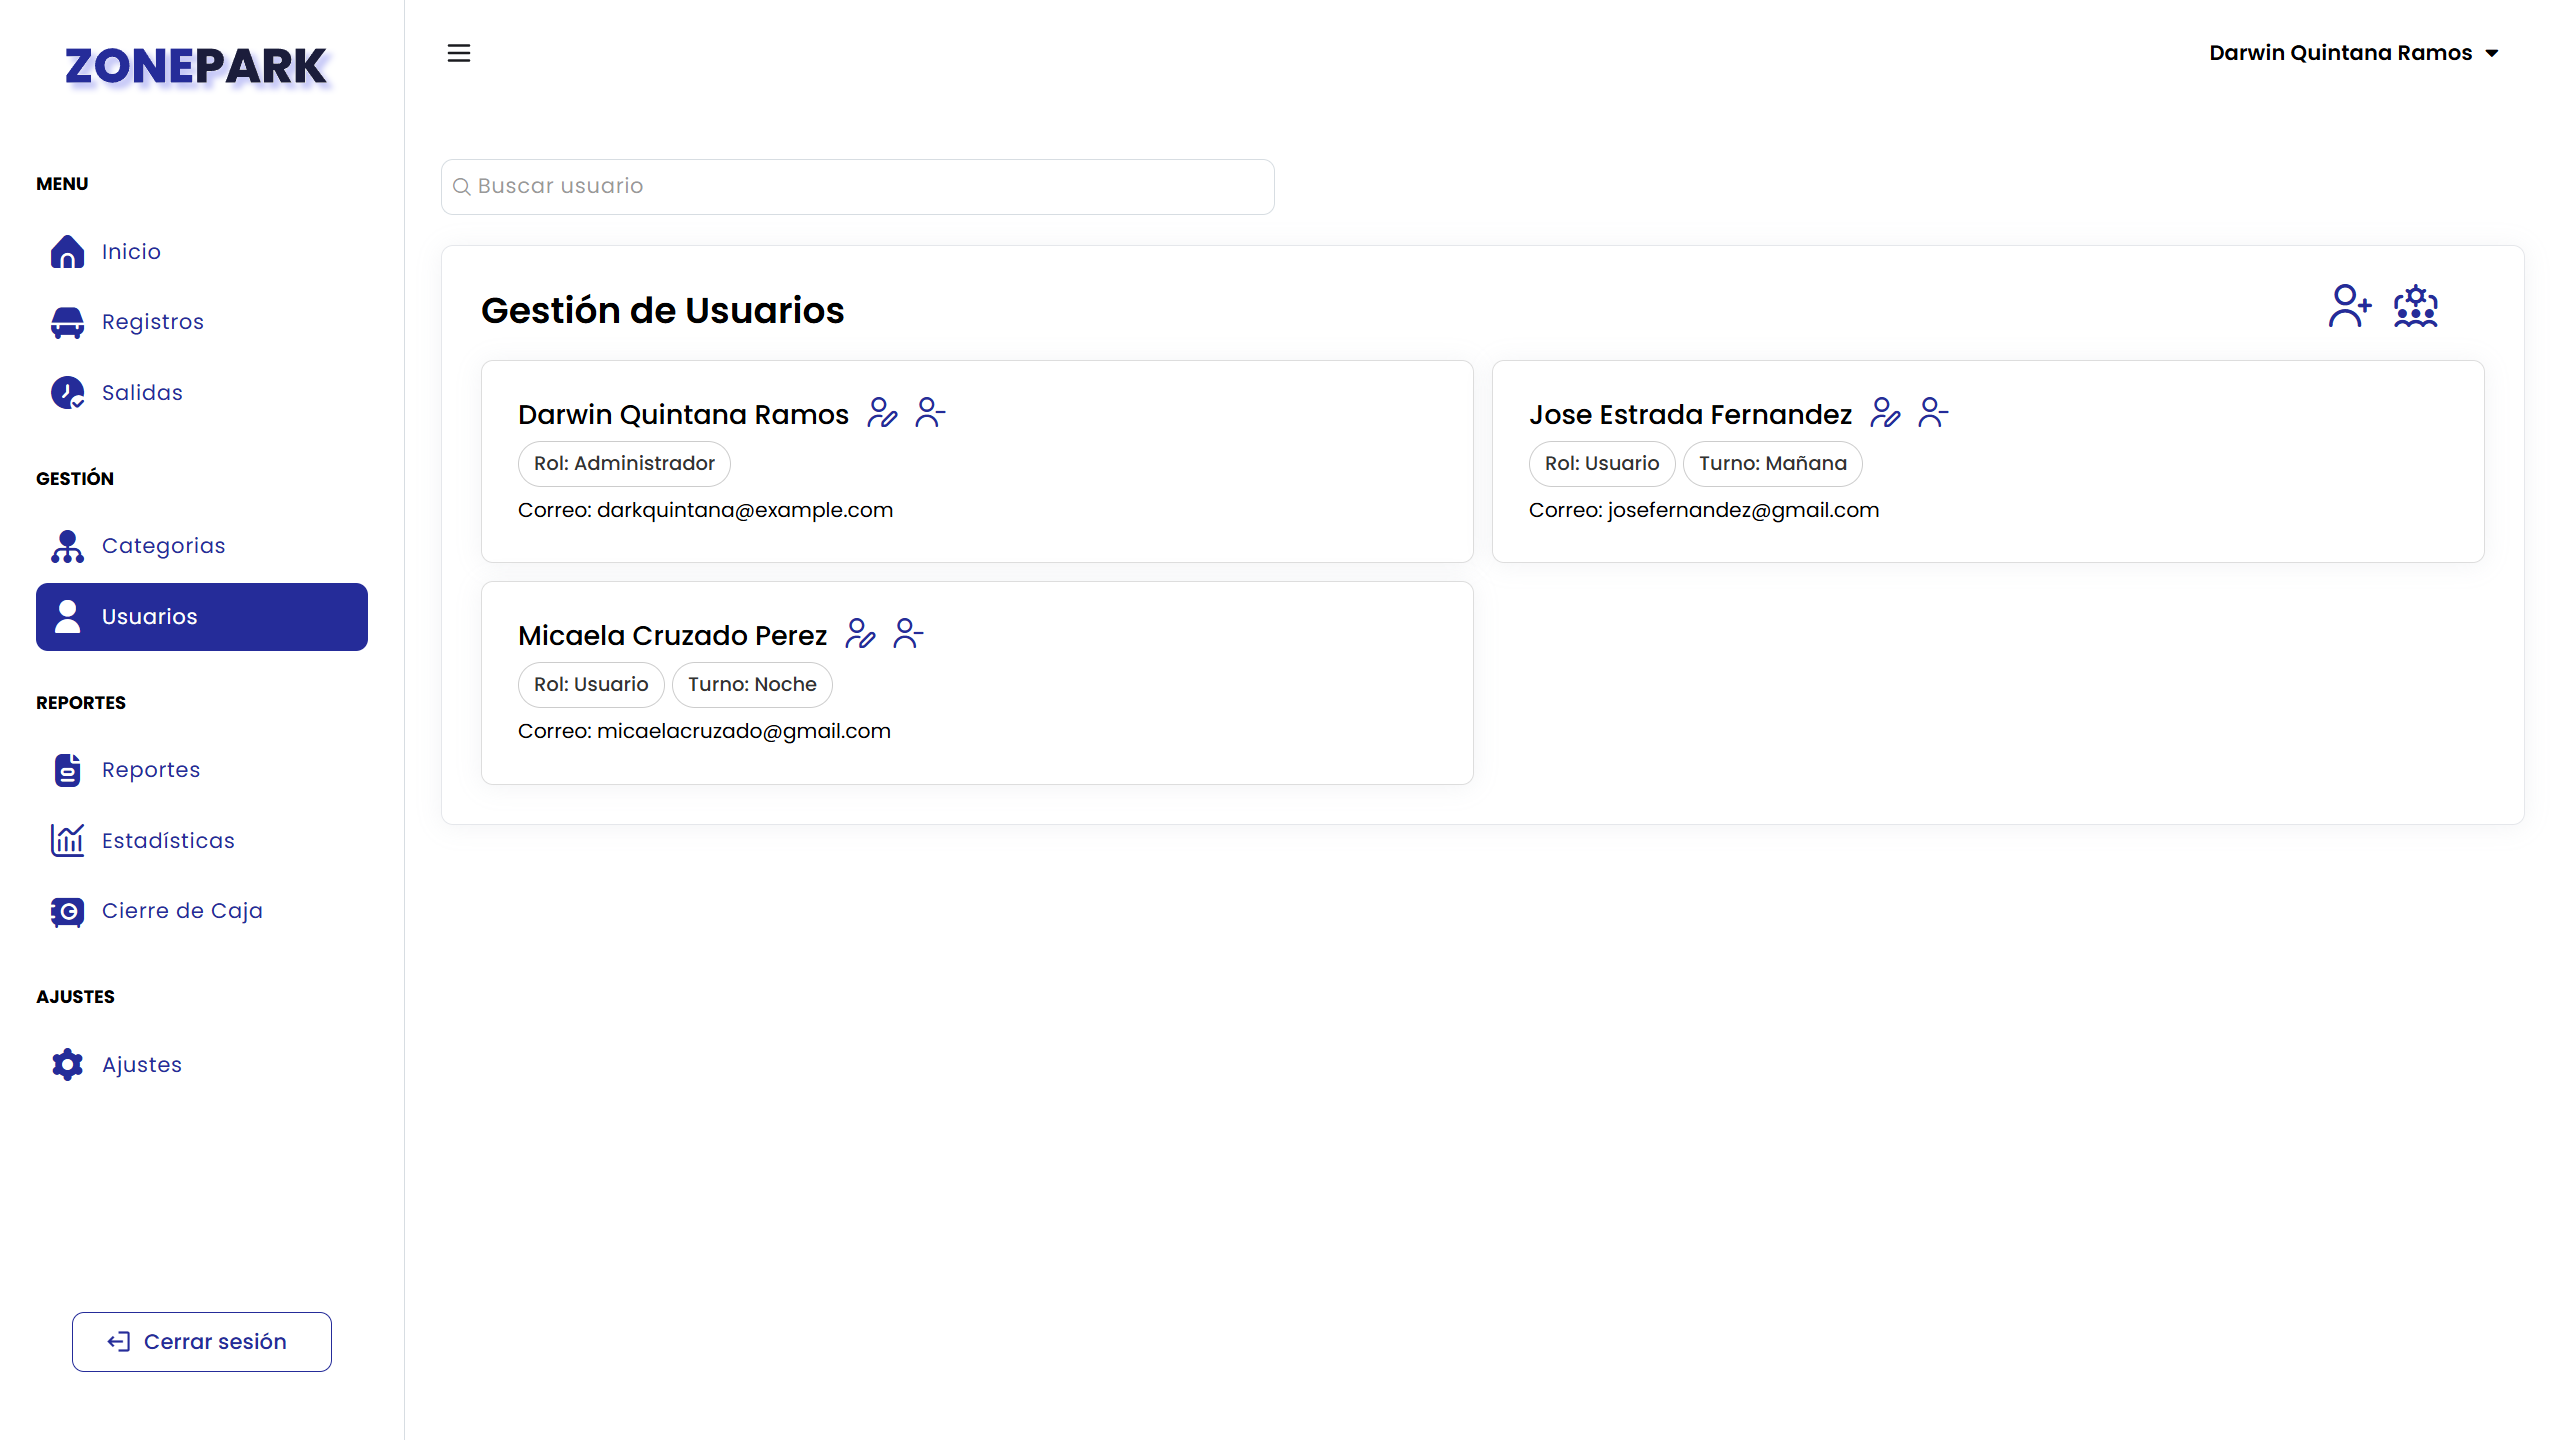Remove Micaela Cruzado Perez user
This screenshot has width=2560, height=1440.
click(908, 634)
